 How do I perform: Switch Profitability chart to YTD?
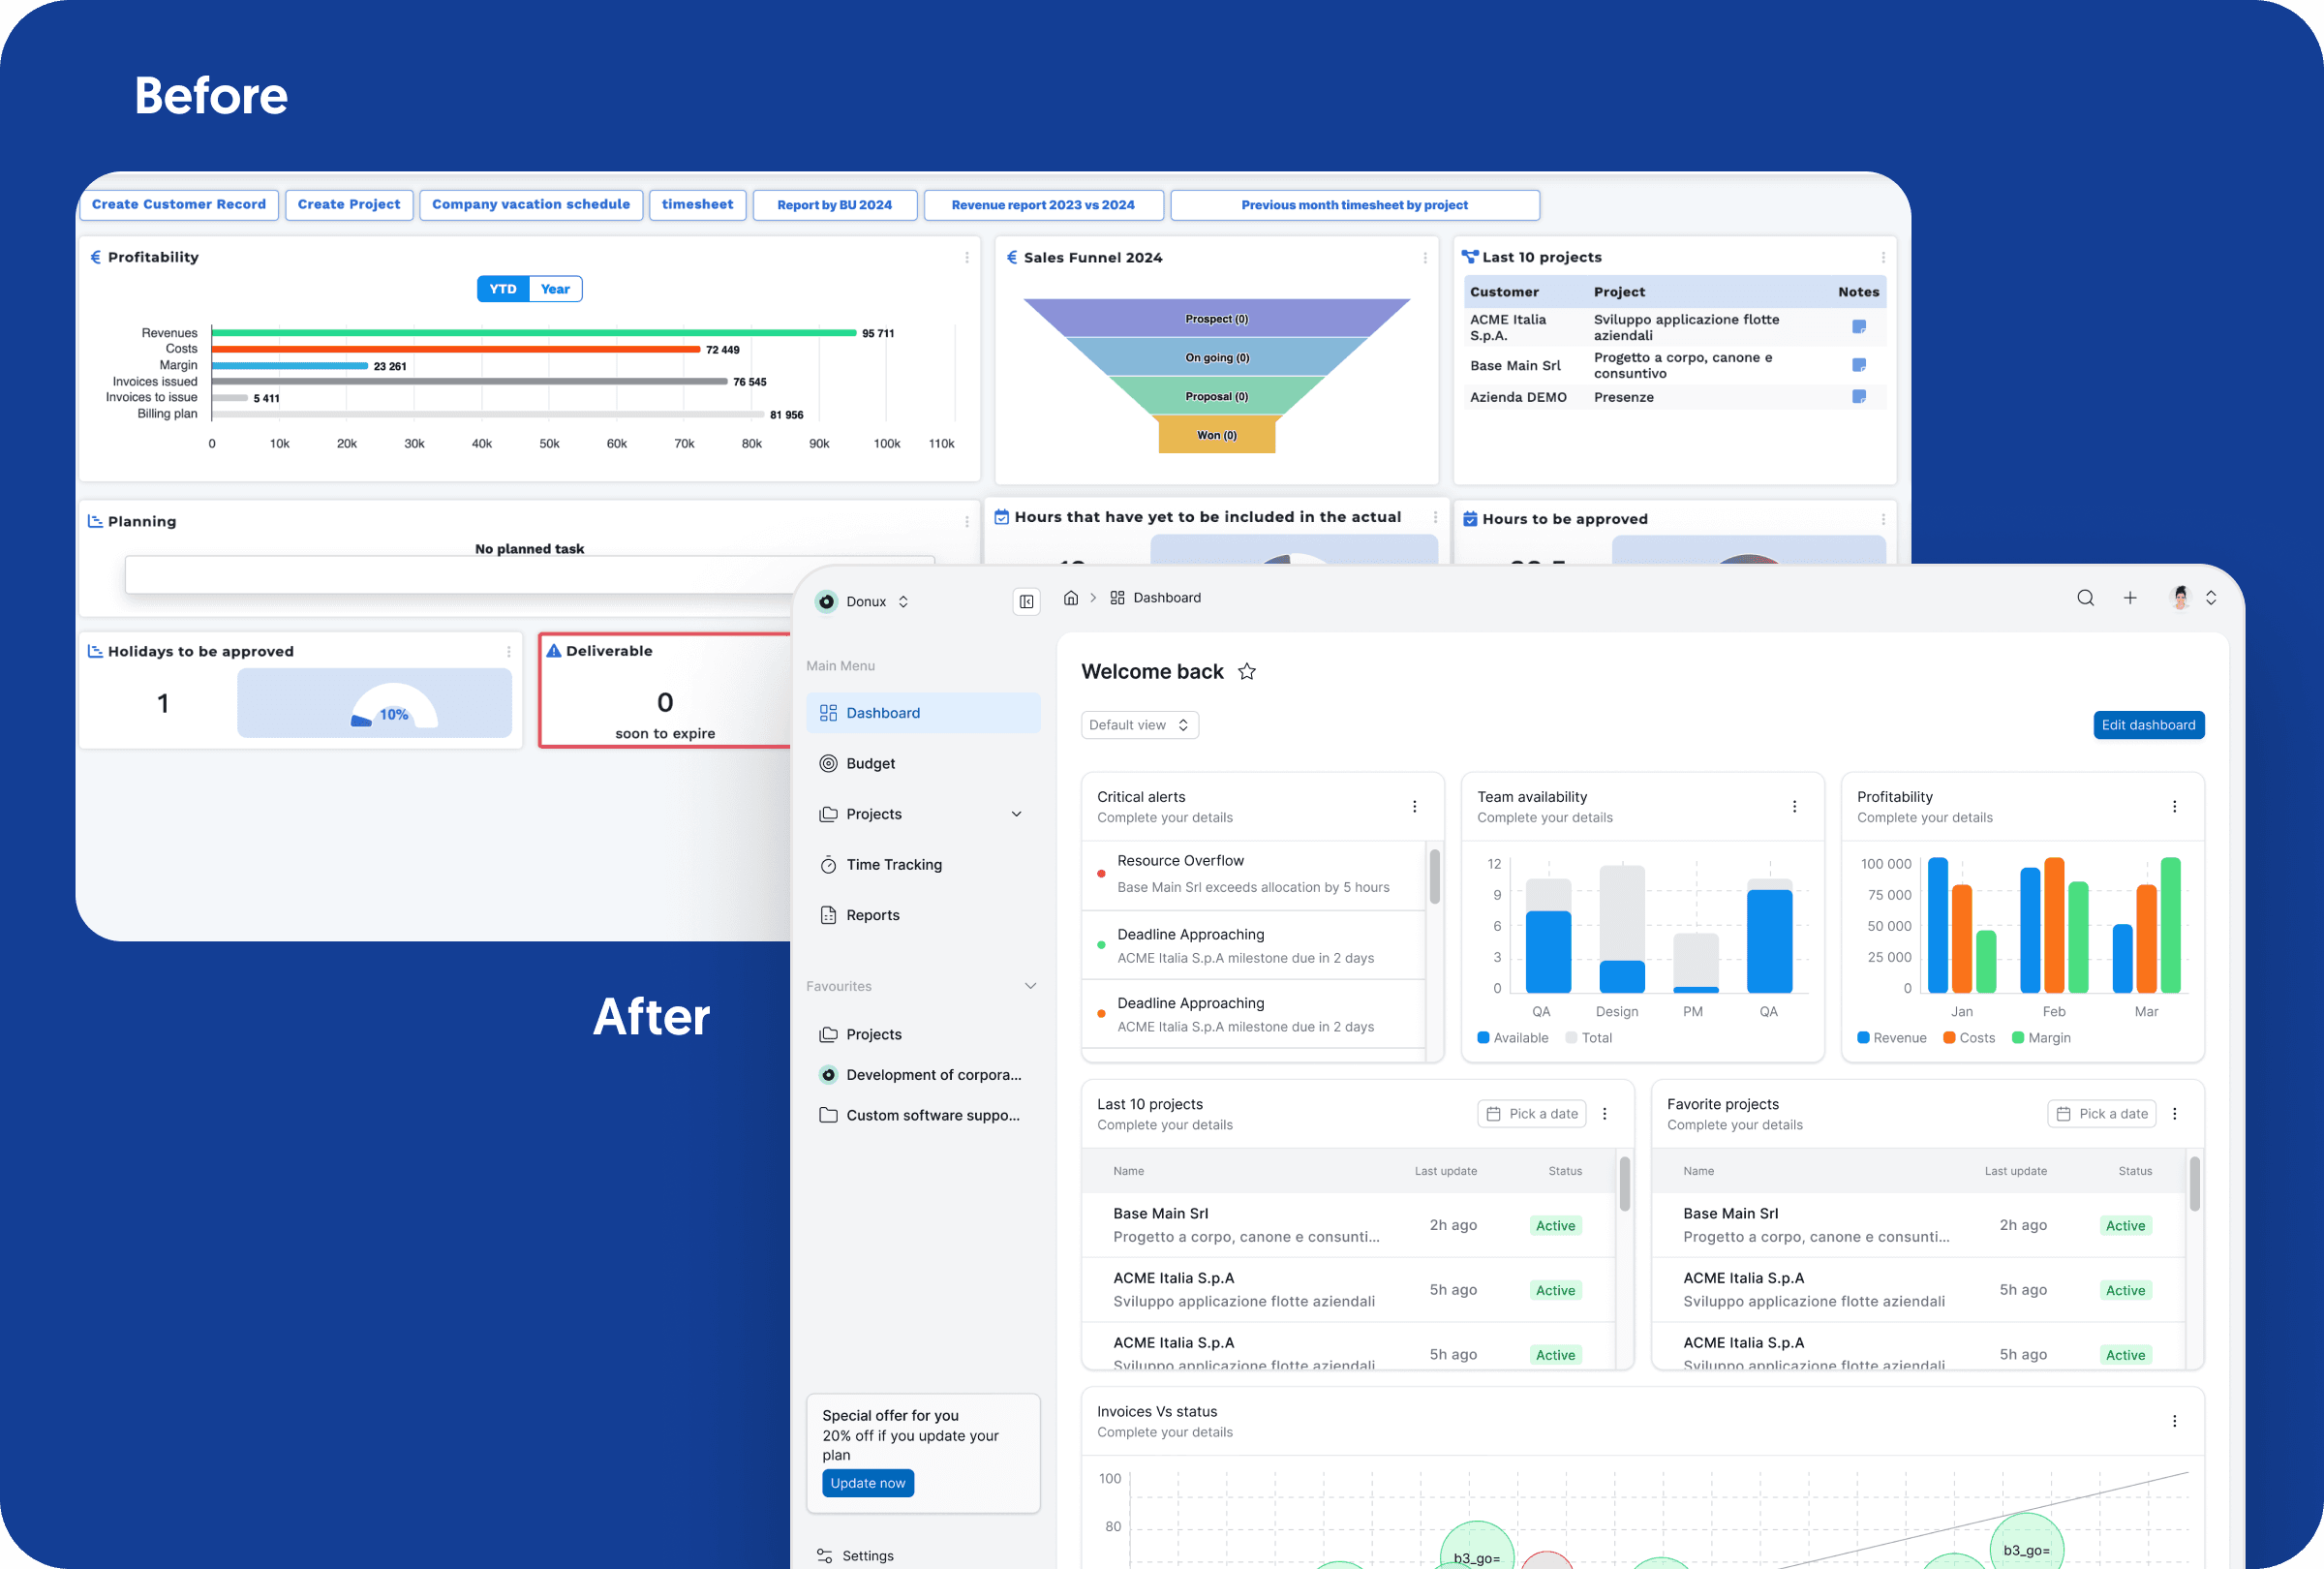point(503,289)
